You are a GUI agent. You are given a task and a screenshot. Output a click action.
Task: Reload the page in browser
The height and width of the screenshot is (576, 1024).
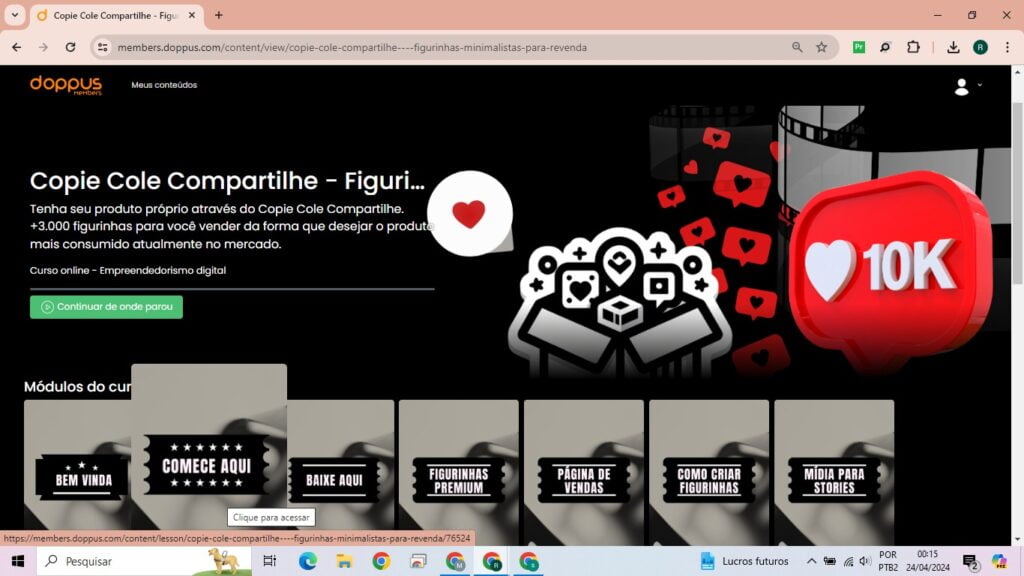[x=70, y=47]
